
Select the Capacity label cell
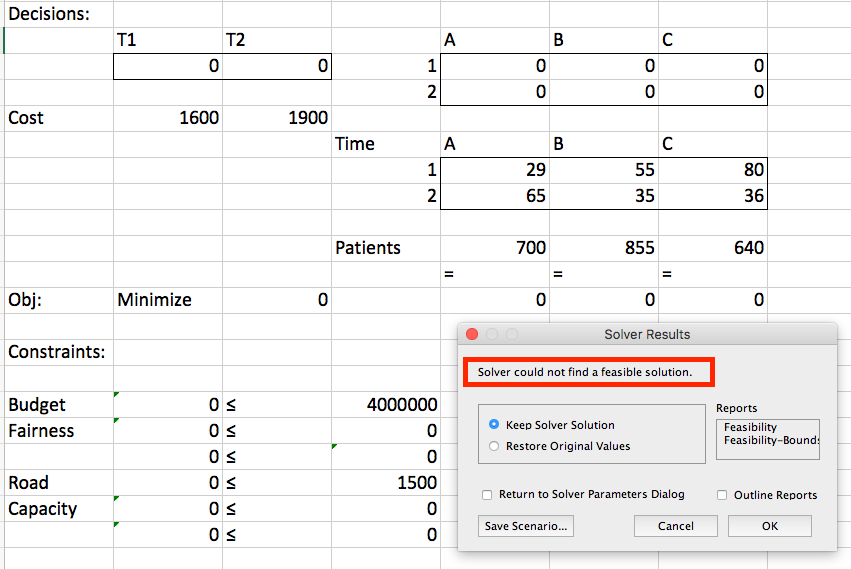[59, 509]
